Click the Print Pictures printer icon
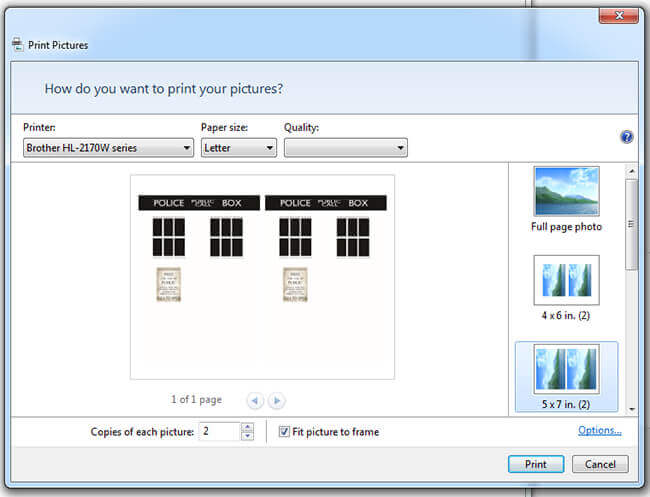 (x=17, y=44)
